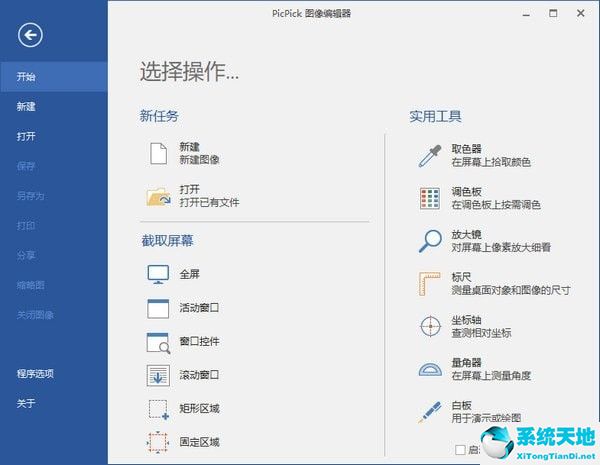Click the 活动窗口 window icon
The height and width of the screenshot is (465, 600).
click(x=158, y=308)
